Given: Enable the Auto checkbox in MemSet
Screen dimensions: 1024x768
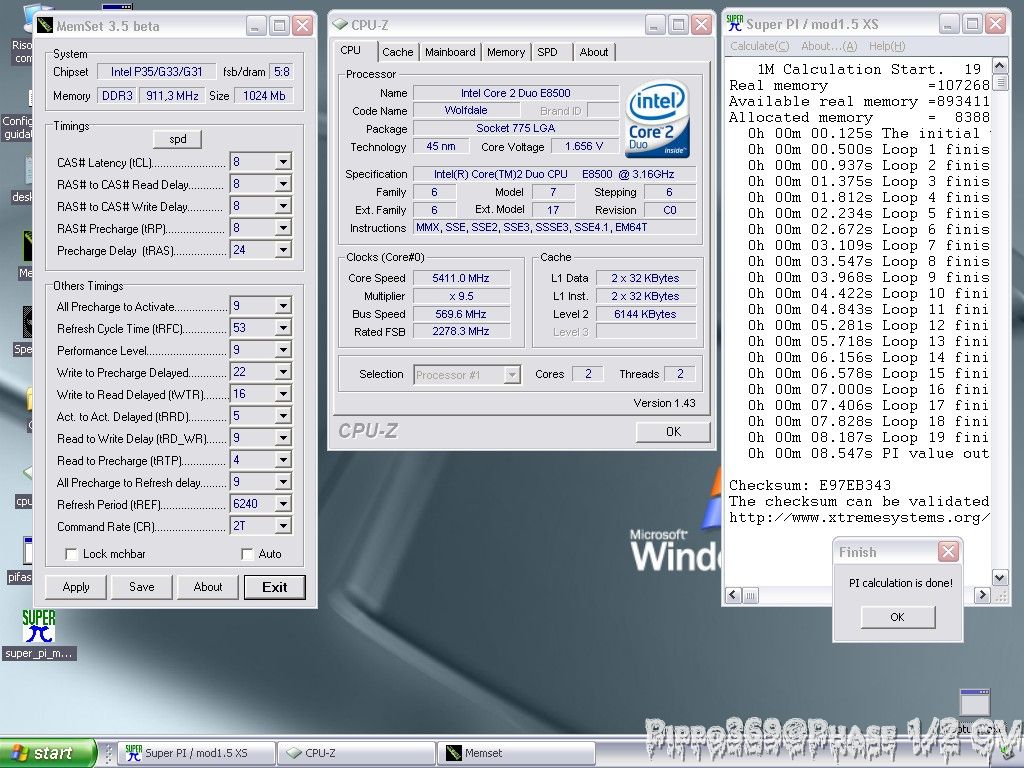Looking at the screenshot, I should (247, 554).
